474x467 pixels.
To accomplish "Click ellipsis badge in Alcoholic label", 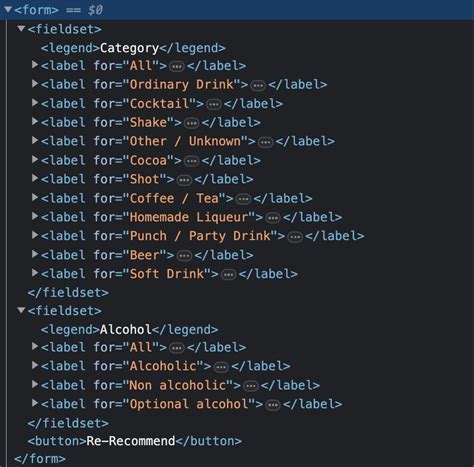I will 221,367.
